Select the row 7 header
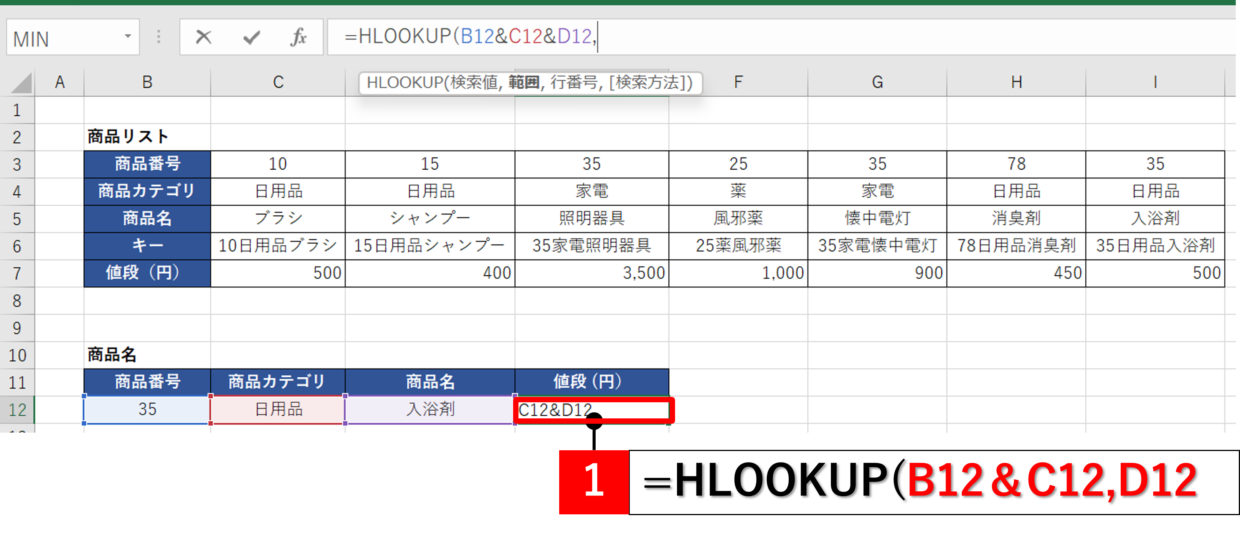The image size is (1240, 537). point(17,273)
